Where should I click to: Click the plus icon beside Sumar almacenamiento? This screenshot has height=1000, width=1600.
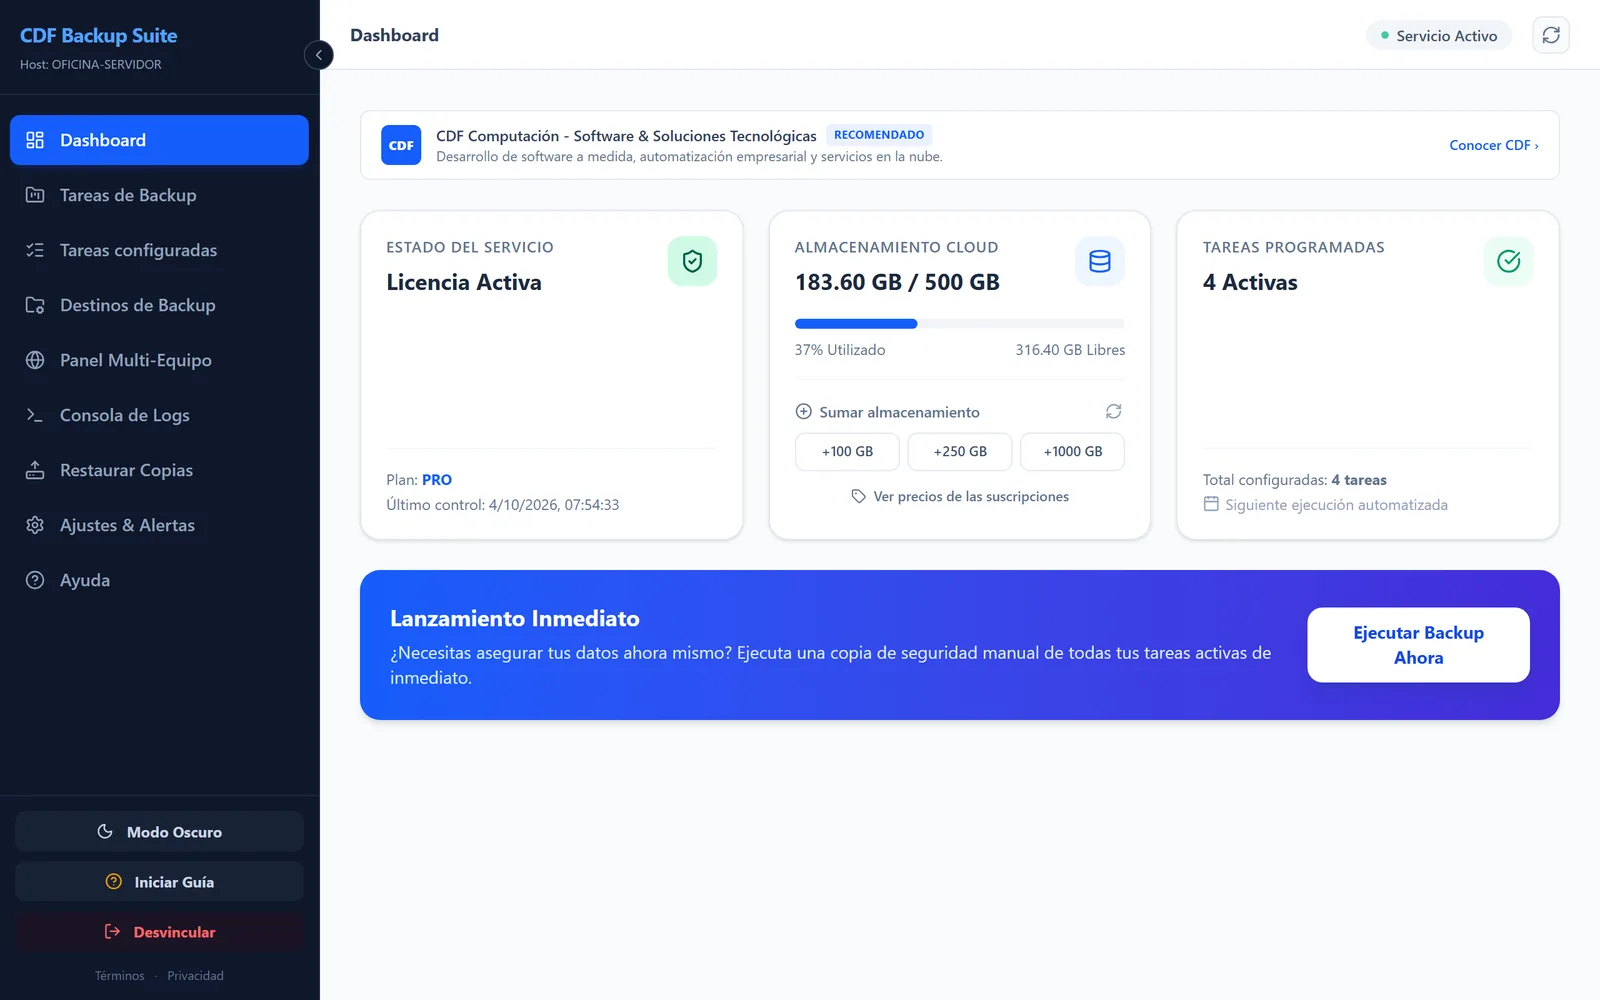(803, 411)
